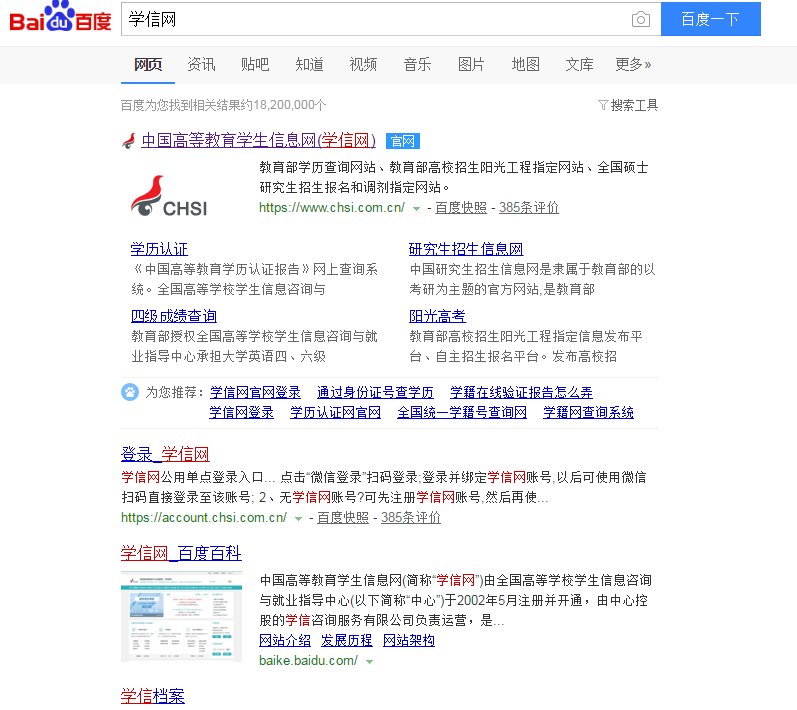Open the 学历认证 sublink
The width and height of the screenshot is (797, 710).
pos(159,249)
